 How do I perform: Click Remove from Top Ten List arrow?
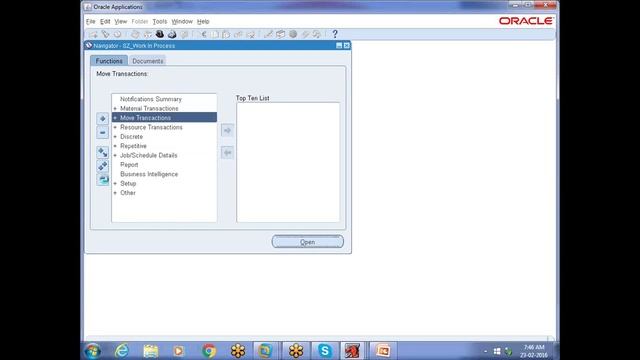pyautogui.click(x=227, y=153)
